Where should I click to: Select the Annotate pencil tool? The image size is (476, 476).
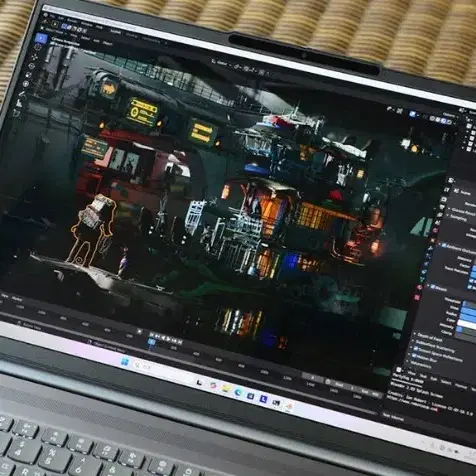click(22, 95)
